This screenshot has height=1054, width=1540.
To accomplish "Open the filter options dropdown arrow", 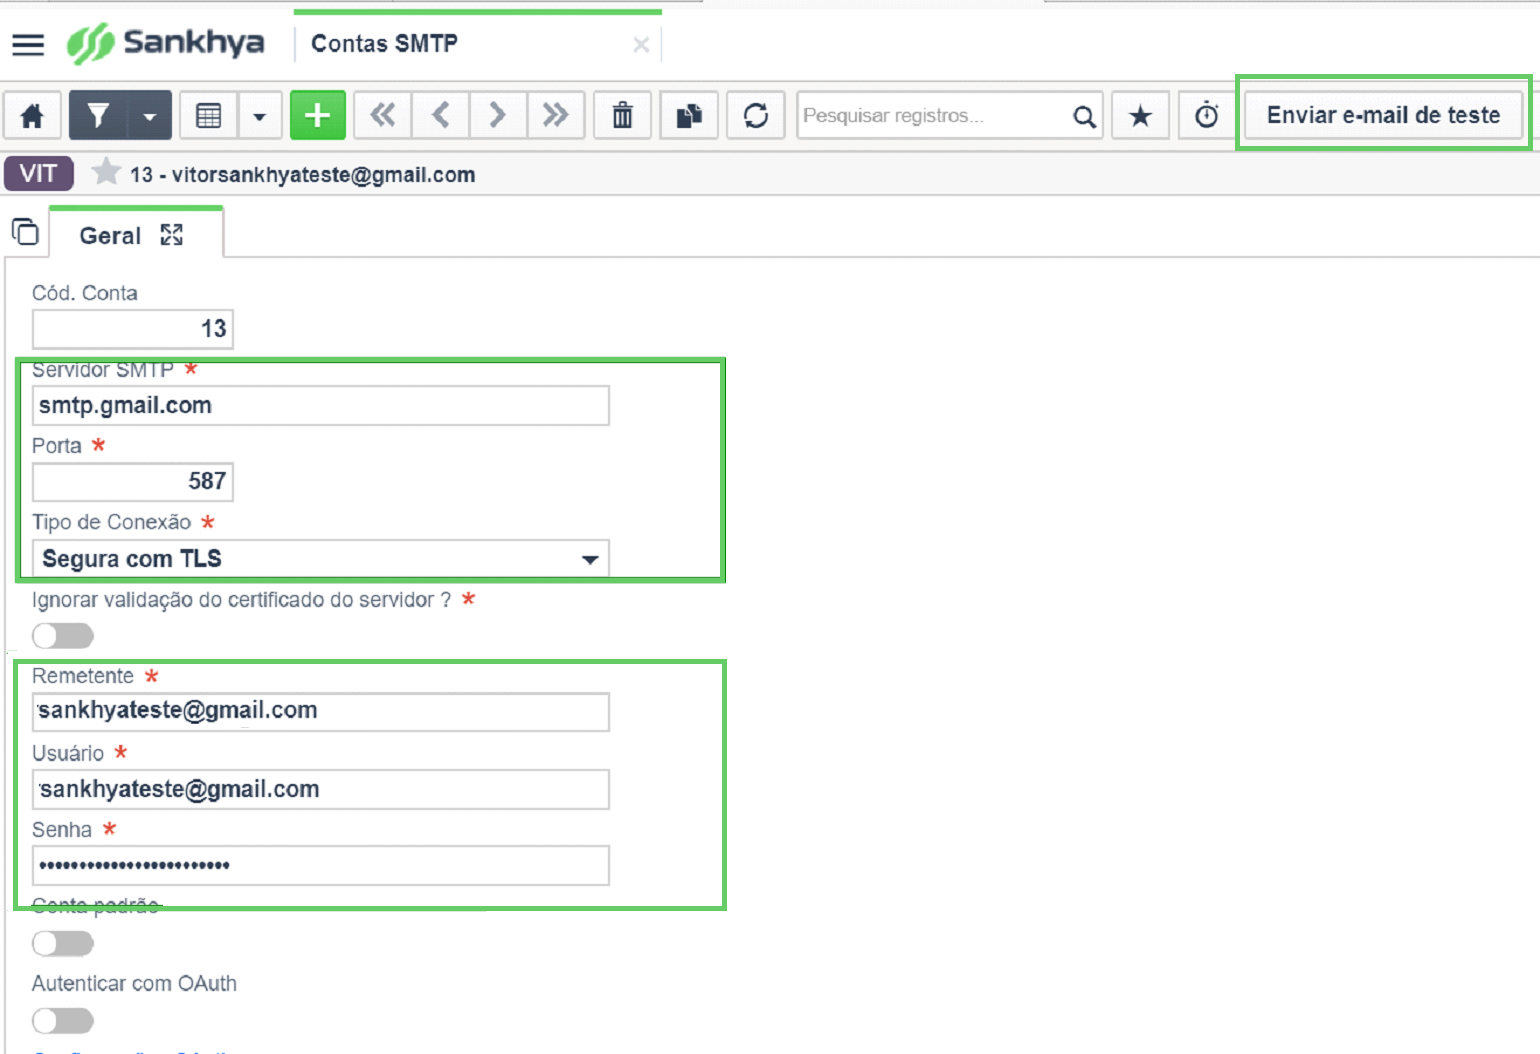I will [149, 116].
